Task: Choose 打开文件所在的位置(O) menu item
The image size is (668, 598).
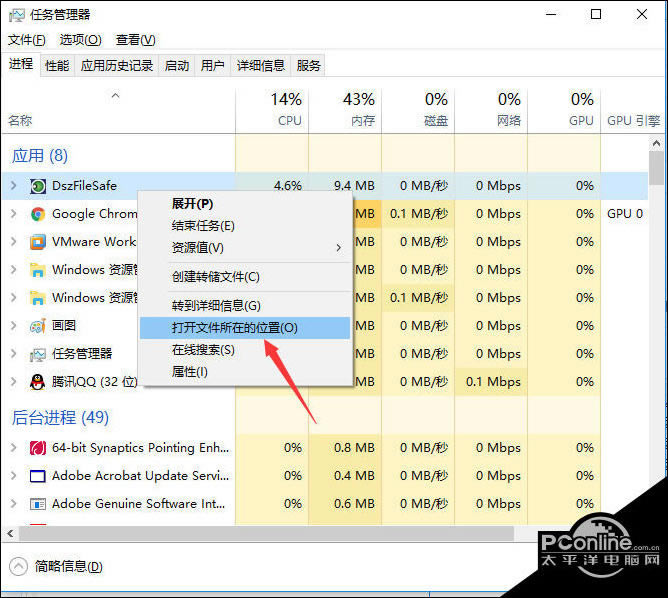Action: point(245,328)
